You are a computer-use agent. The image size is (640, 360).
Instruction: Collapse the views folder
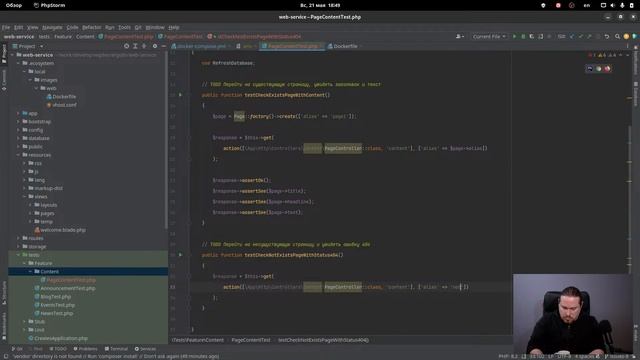(24, 197)
